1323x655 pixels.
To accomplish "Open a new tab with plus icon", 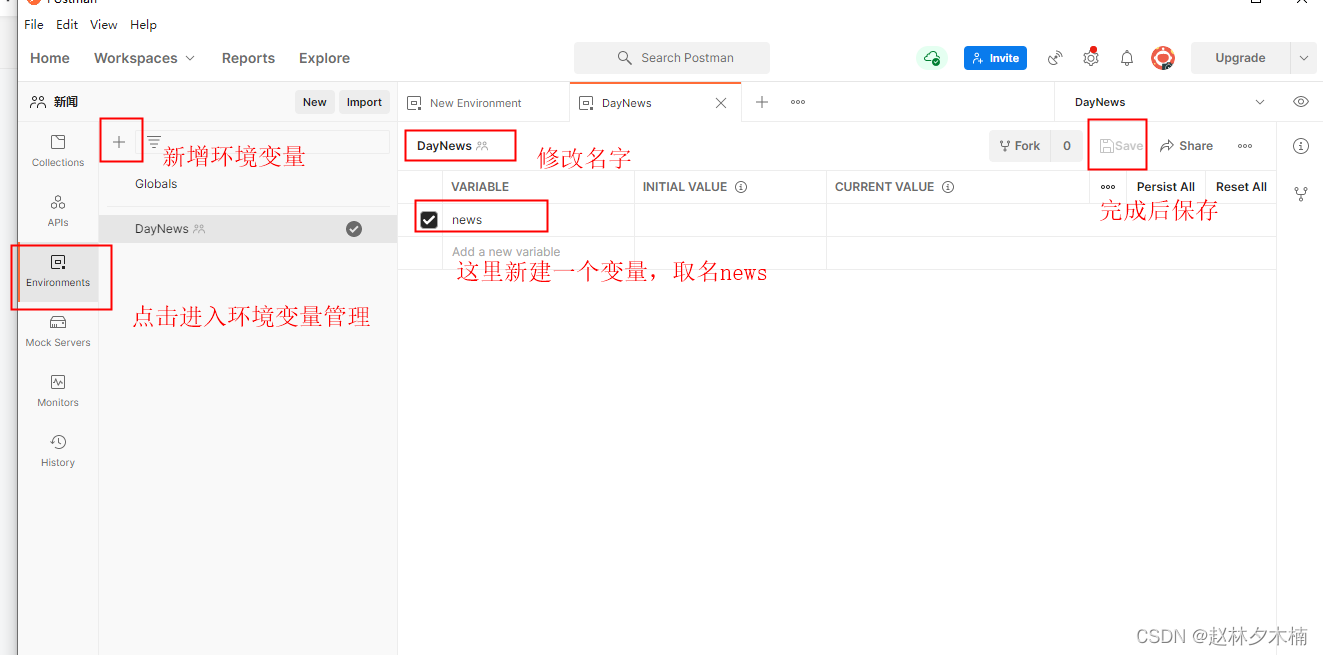I will (762, 102).
